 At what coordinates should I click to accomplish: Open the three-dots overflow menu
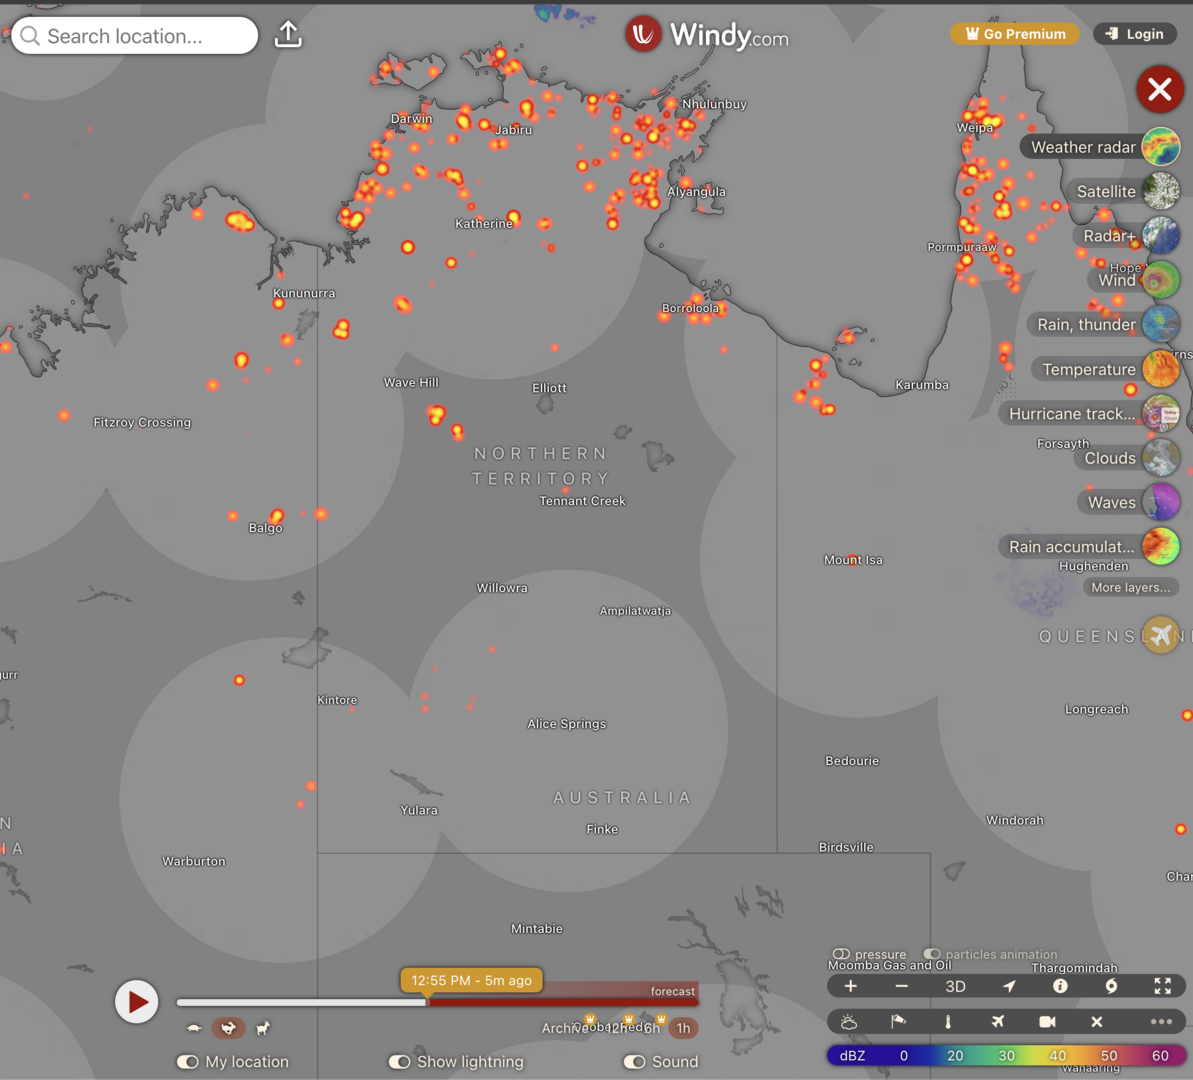[x=1160, y=1021]
